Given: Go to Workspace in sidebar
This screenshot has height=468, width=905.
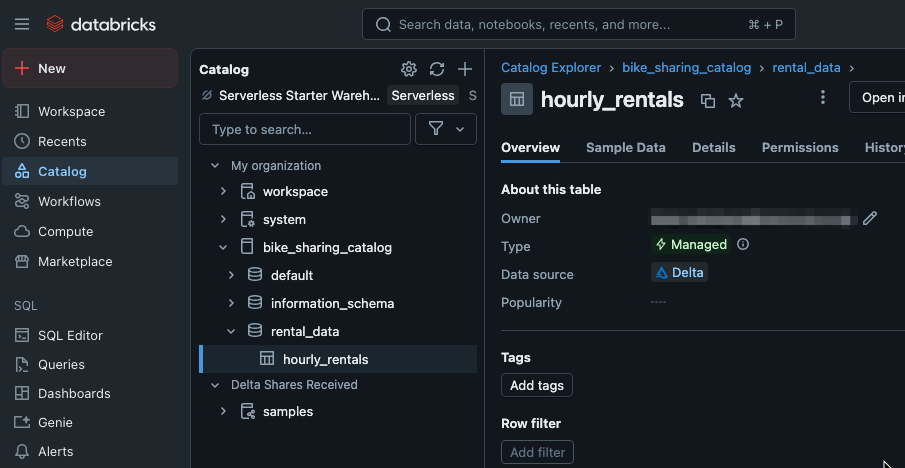Looking at the screenshot, I should (90, 111).
